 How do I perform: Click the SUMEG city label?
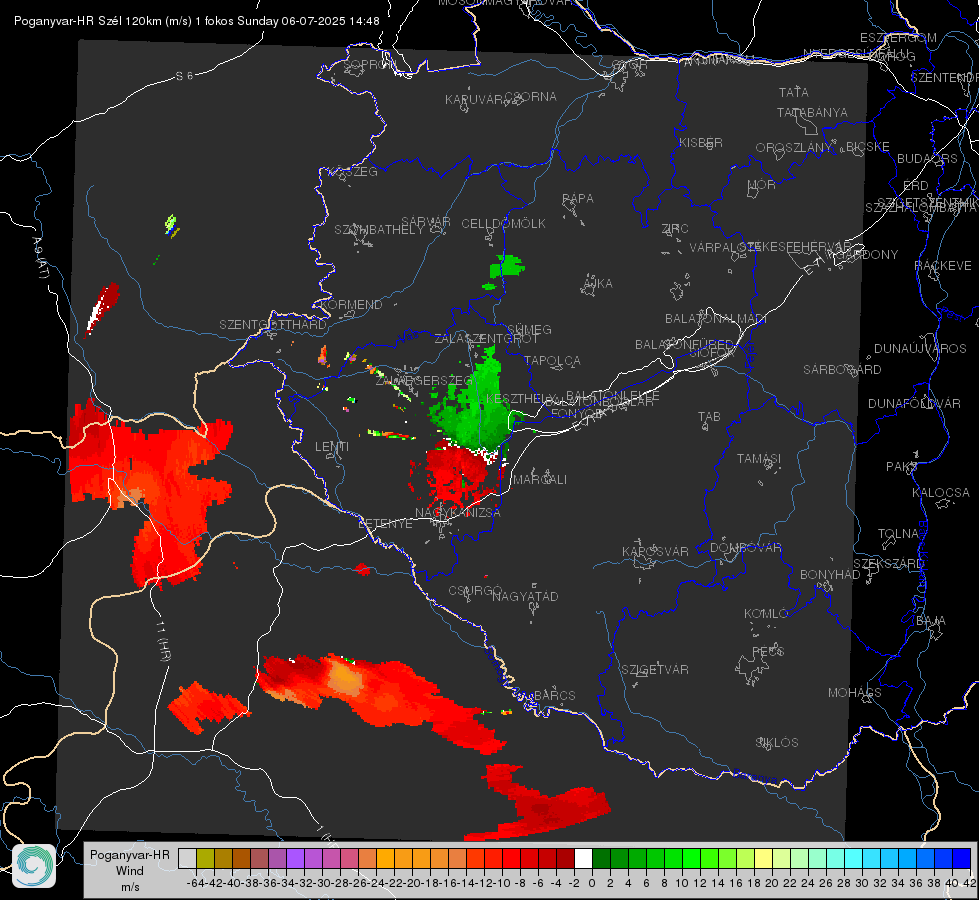[529, 329]
